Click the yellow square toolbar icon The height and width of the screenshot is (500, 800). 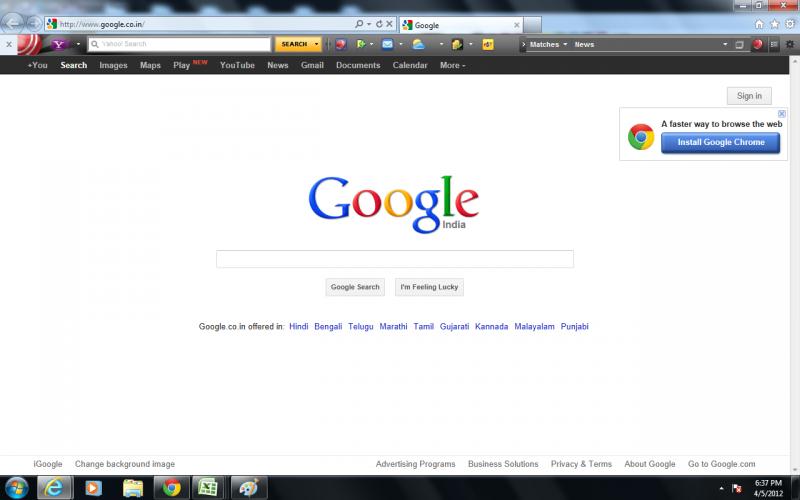(488, 44)
